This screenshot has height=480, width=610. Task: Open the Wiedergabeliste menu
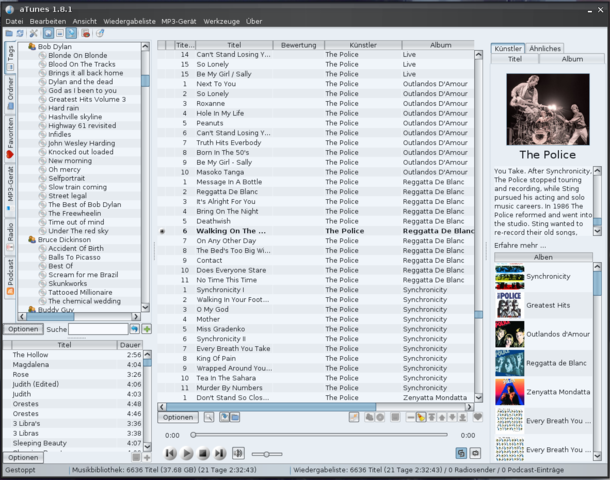click(x=129, y=21)
